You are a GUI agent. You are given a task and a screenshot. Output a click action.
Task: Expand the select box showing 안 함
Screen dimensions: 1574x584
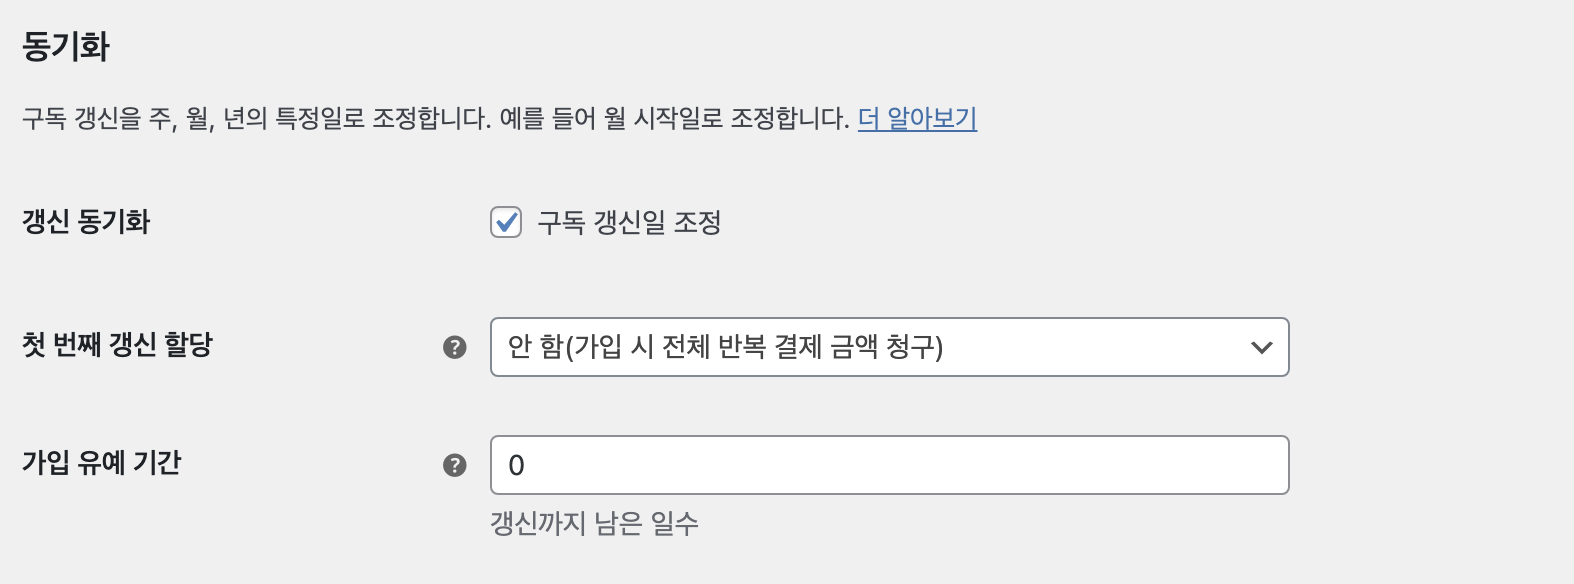click(x=889, y=347)
